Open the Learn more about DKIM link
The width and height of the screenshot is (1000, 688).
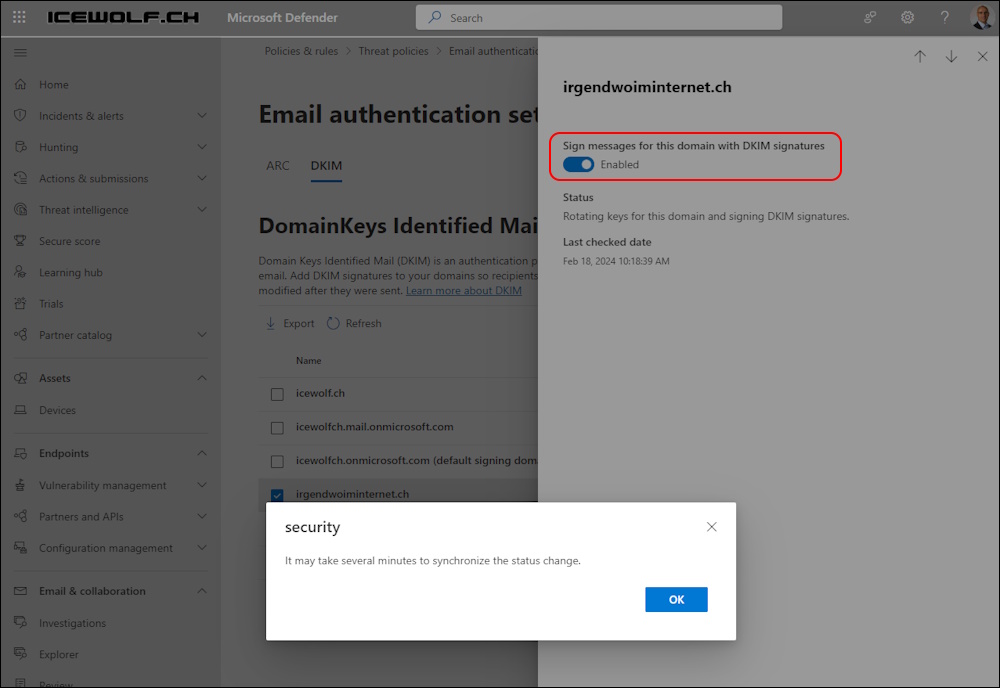[x=464, y=290]
